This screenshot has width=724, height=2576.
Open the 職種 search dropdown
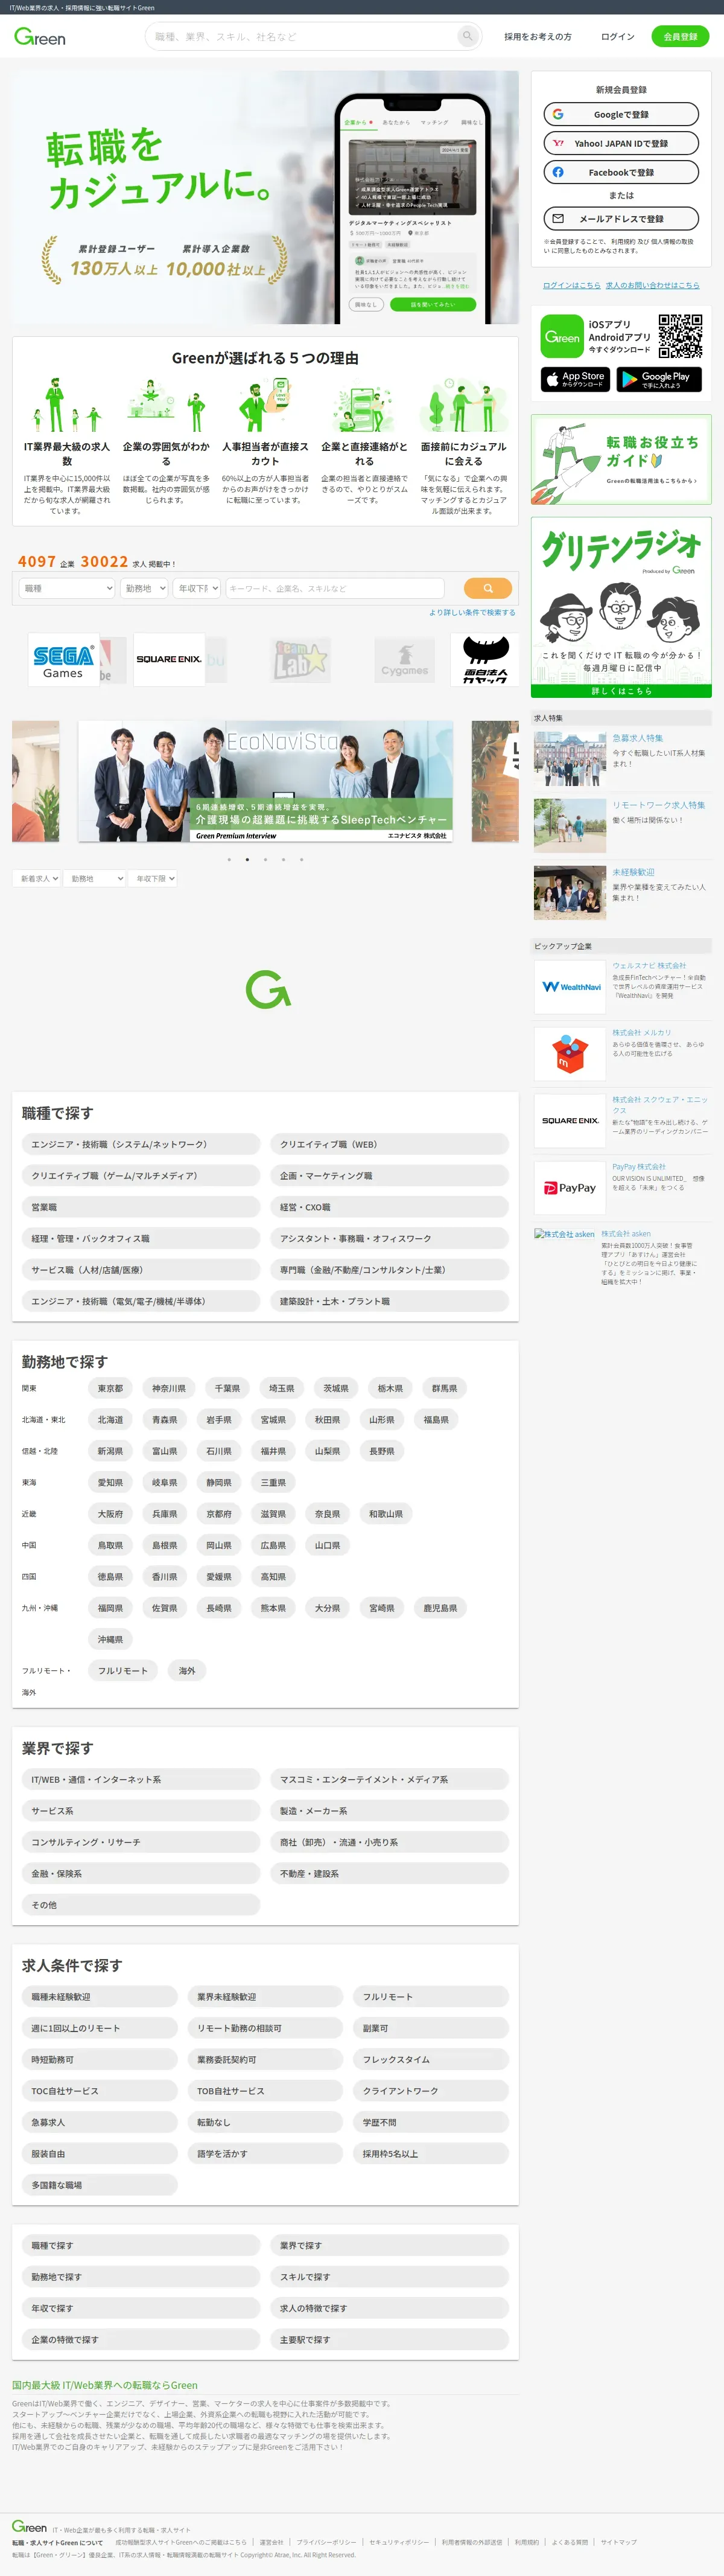click(x=67, y=588)
